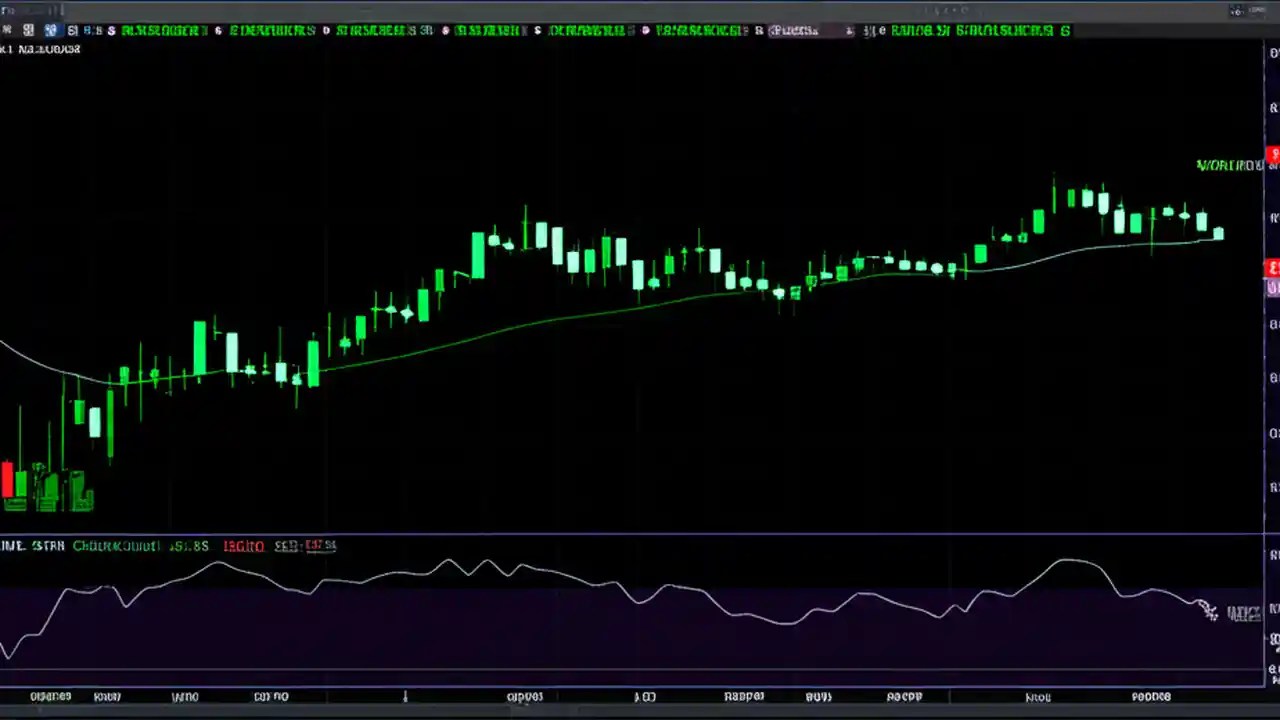1280x720 pixels.
Task: Click along the bottom time axis scrollbar
Action: [640, 696]
